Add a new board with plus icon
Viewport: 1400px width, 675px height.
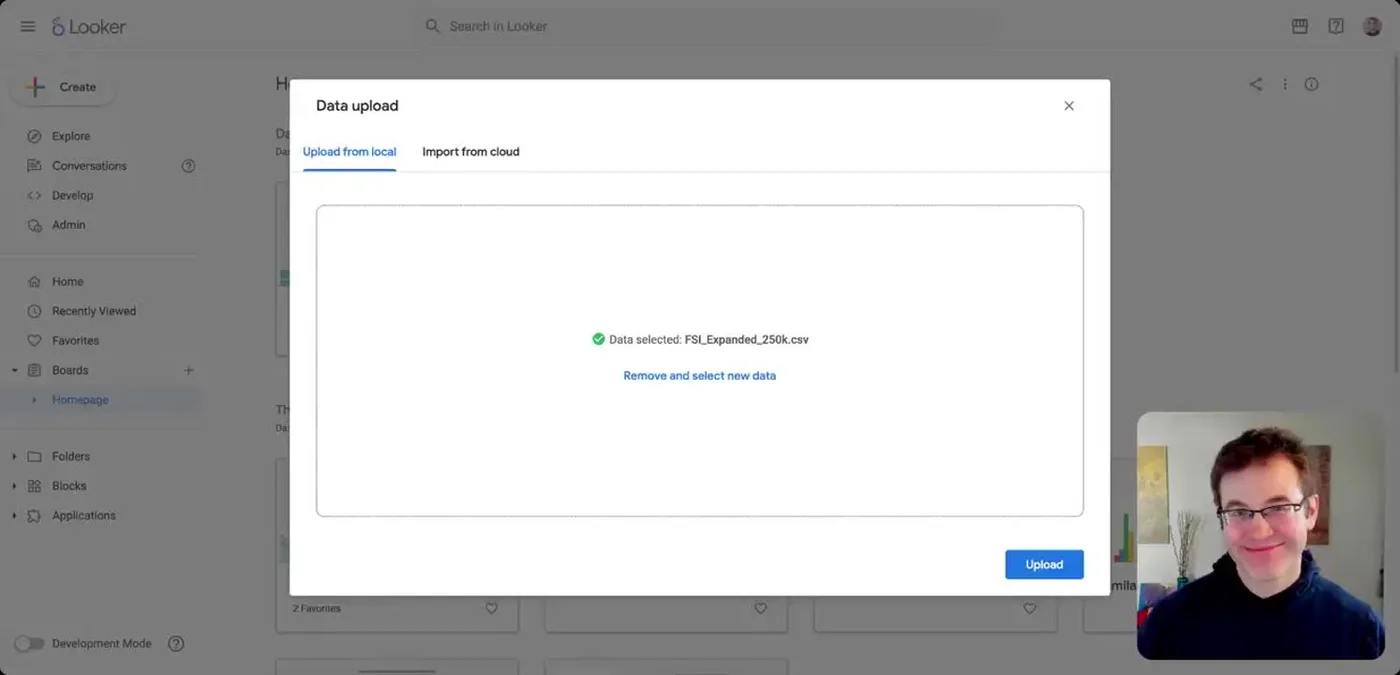tap(188, 370)
